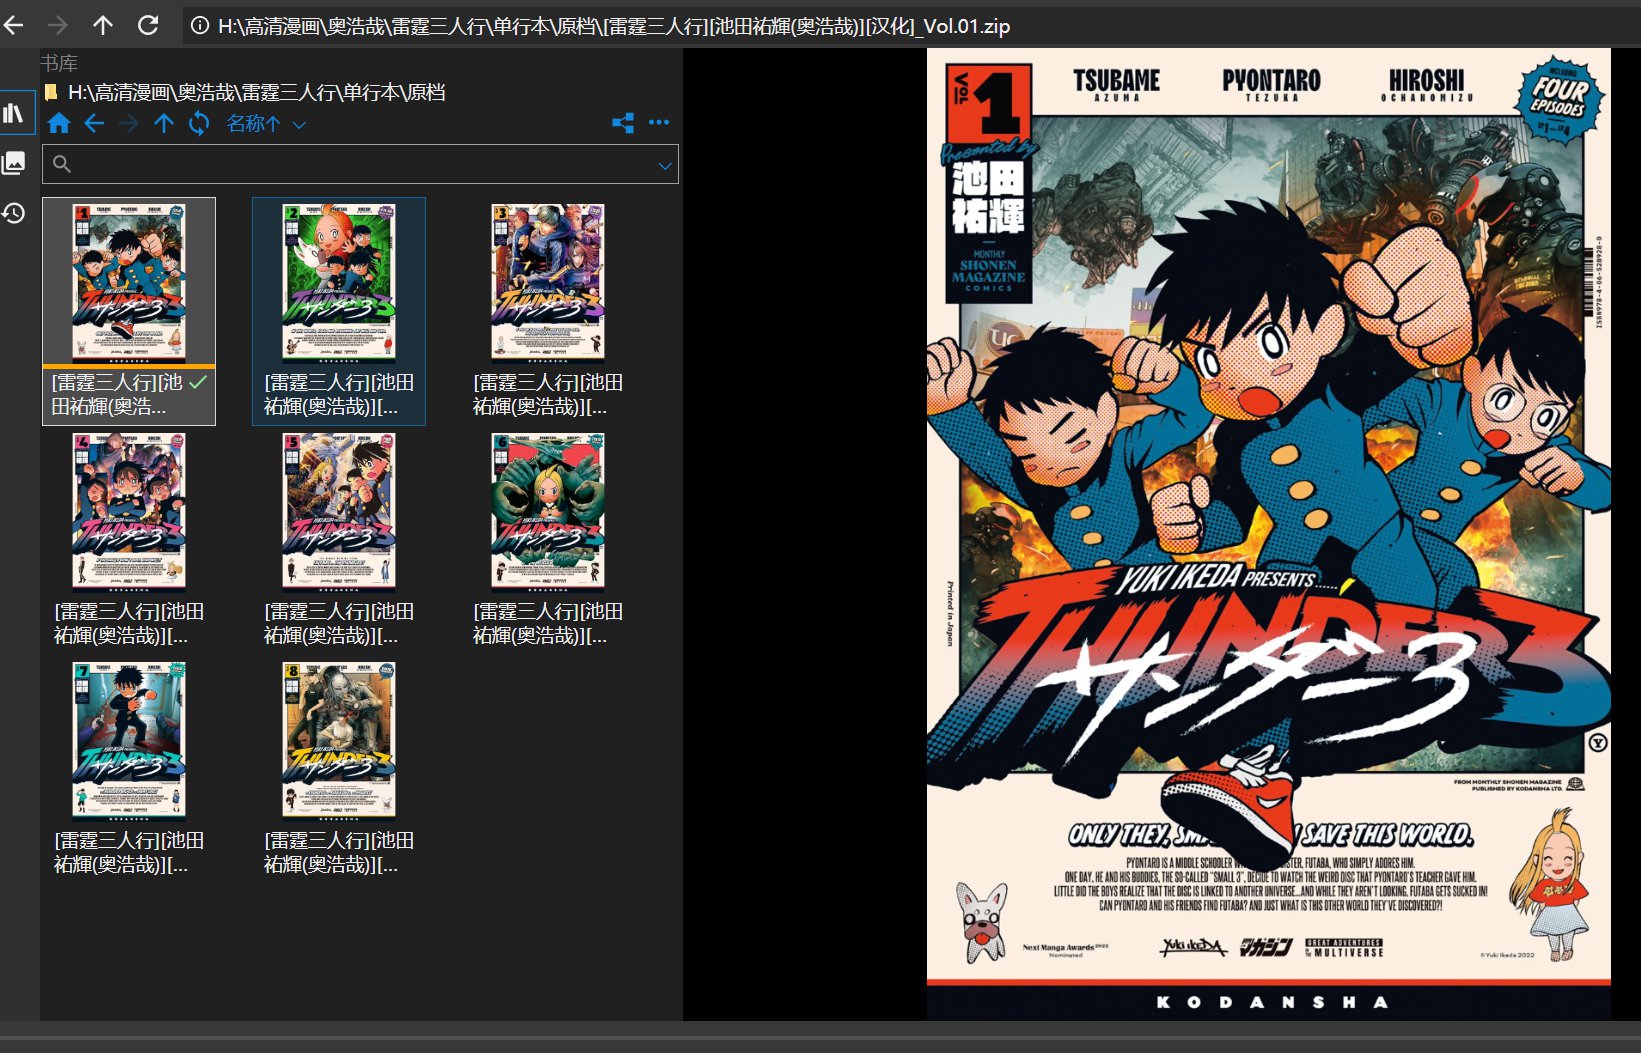Navigate forward in the bookshelf panel
1641x1053 pixels.
pyautogui.click(x=129, y=123)
